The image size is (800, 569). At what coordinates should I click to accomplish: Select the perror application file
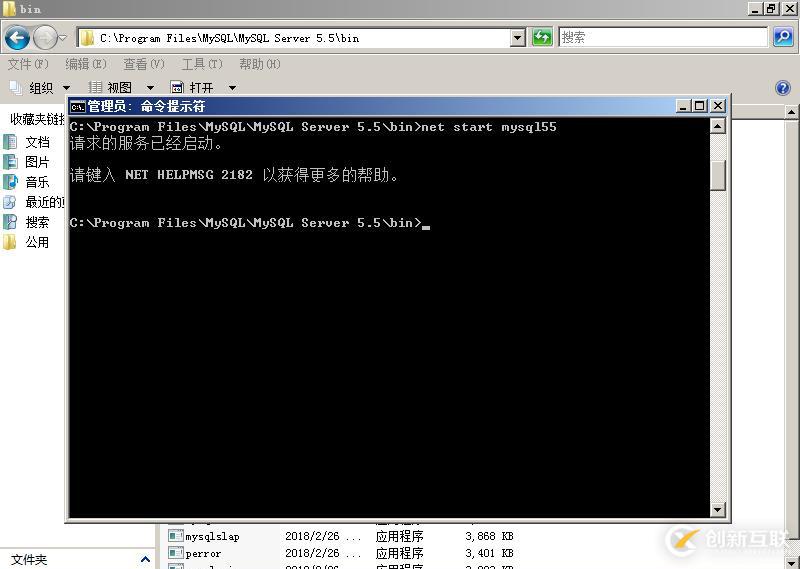point(203,553)
